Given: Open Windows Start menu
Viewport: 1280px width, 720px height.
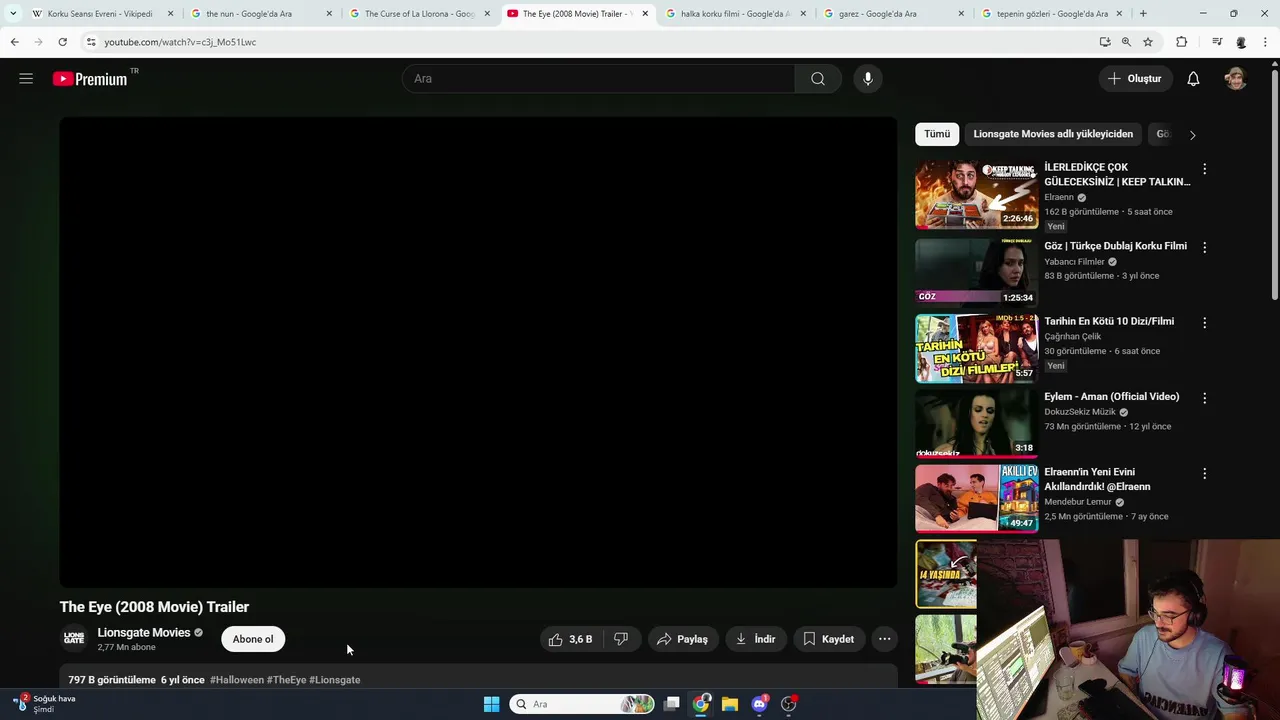Looking at the screenshot, I should 491,704.
